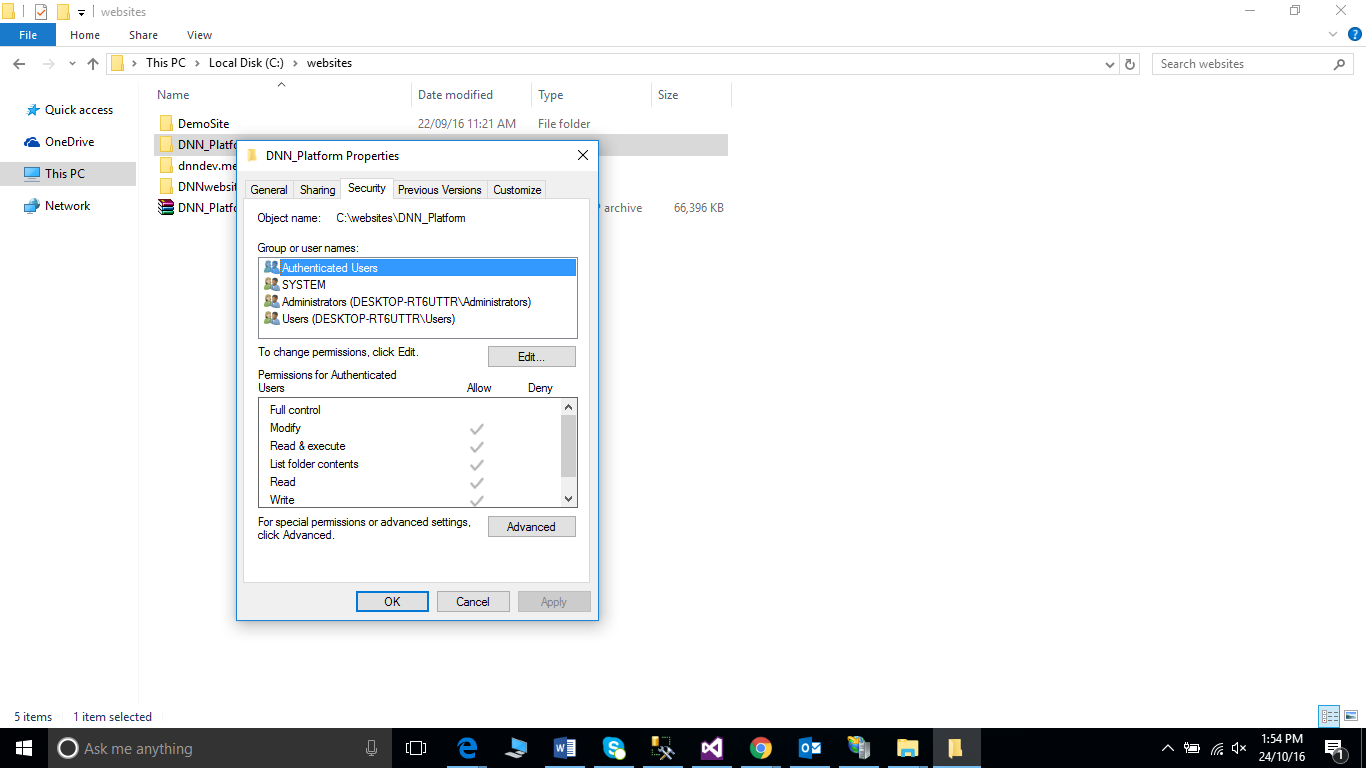Open Google Chrome from the taskbar
The height and width of the screenshot is (768, 1366).
pos(761,748)
